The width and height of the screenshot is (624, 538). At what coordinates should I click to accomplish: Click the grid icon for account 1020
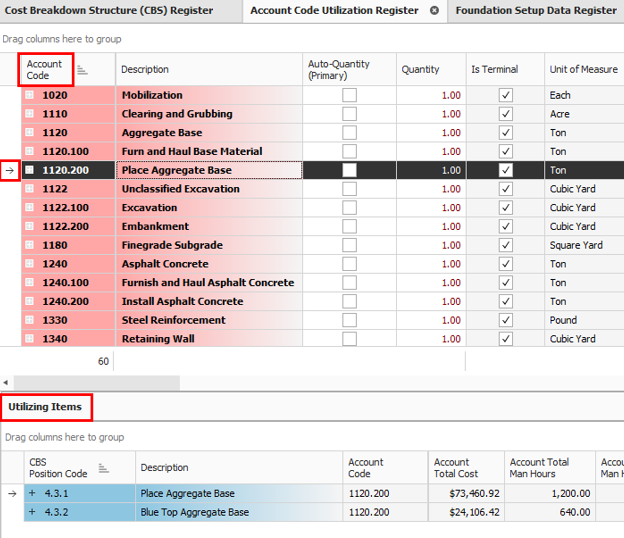pos(30,95)
